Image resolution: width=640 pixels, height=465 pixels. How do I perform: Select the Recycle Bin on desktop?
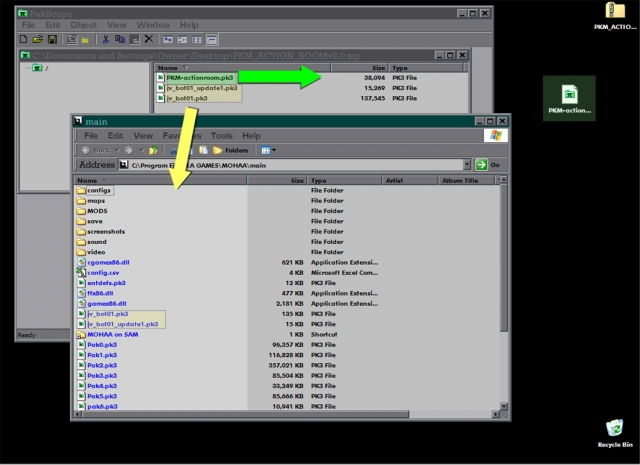coord(615,433)
